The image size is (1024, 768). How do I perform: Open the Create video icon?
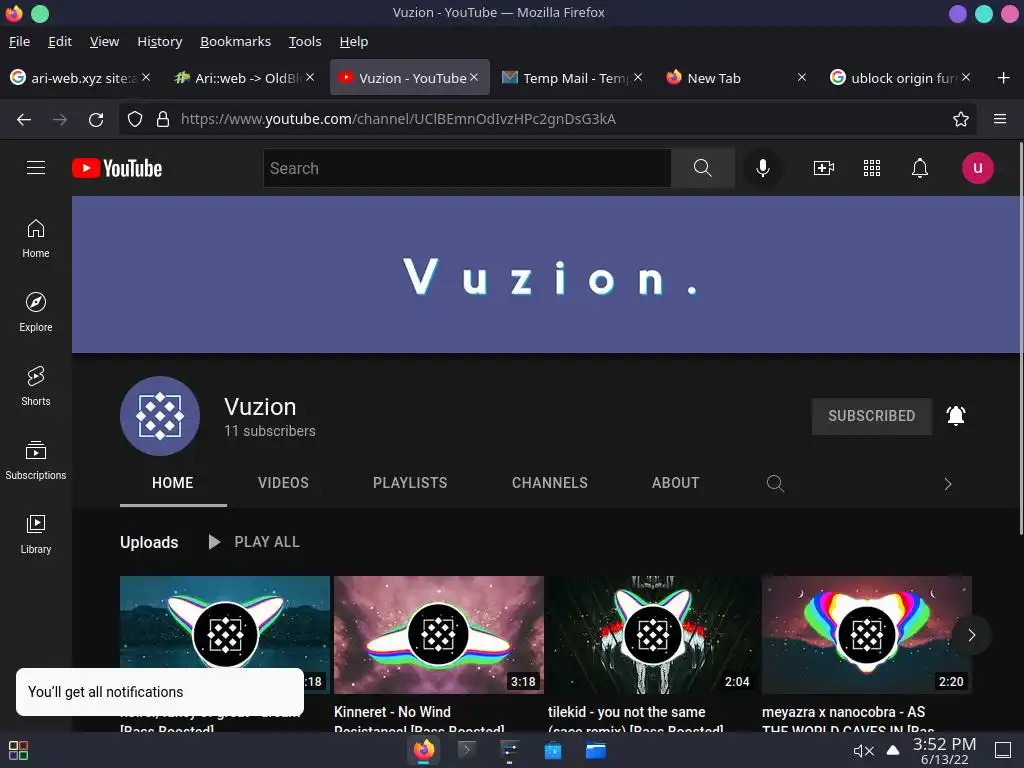click(824, 168)
